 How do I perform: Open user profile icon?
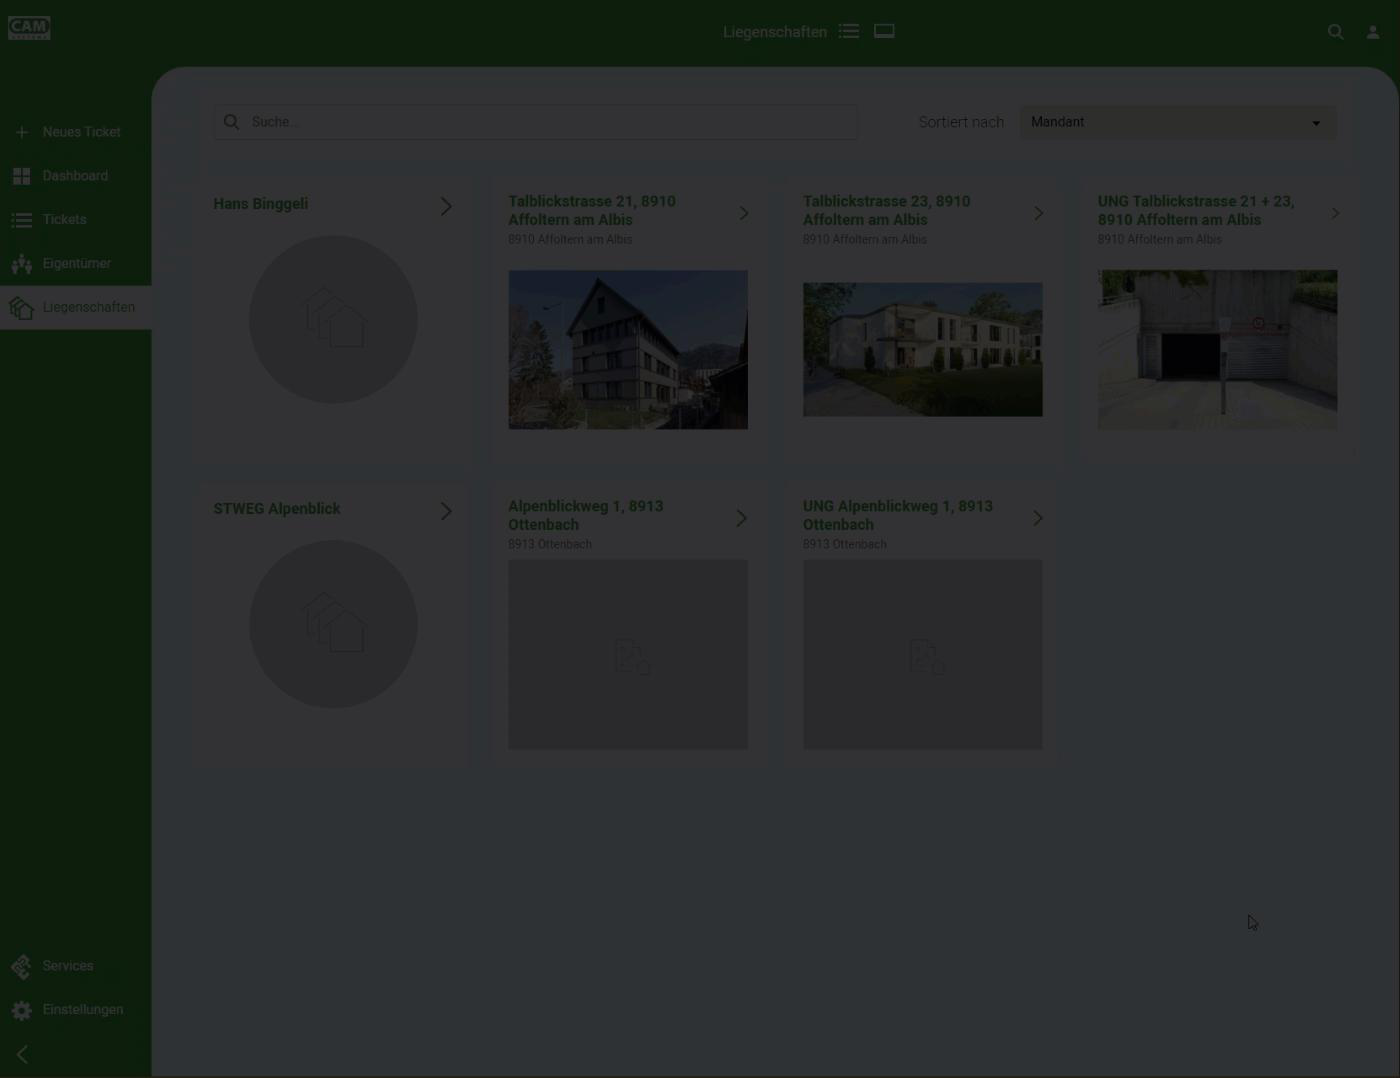pyautogui.click(x=1373, y=32)
